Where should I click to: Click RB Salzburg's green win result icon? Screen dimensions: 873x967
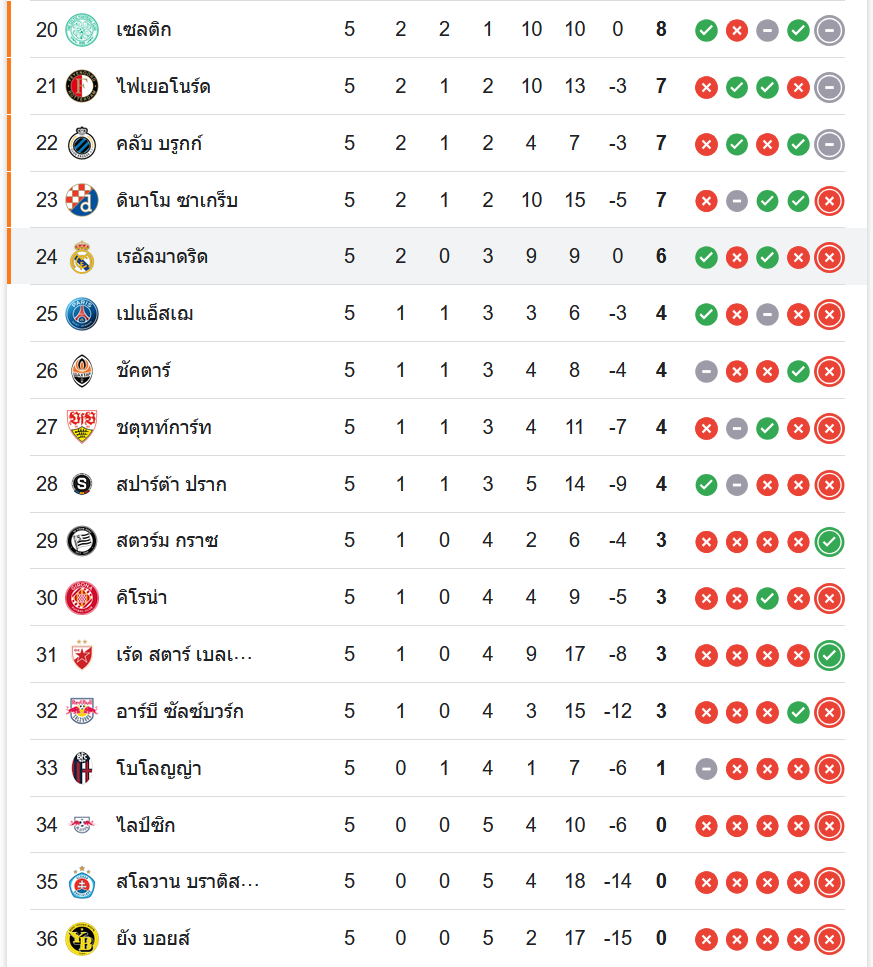click(798, 712)
